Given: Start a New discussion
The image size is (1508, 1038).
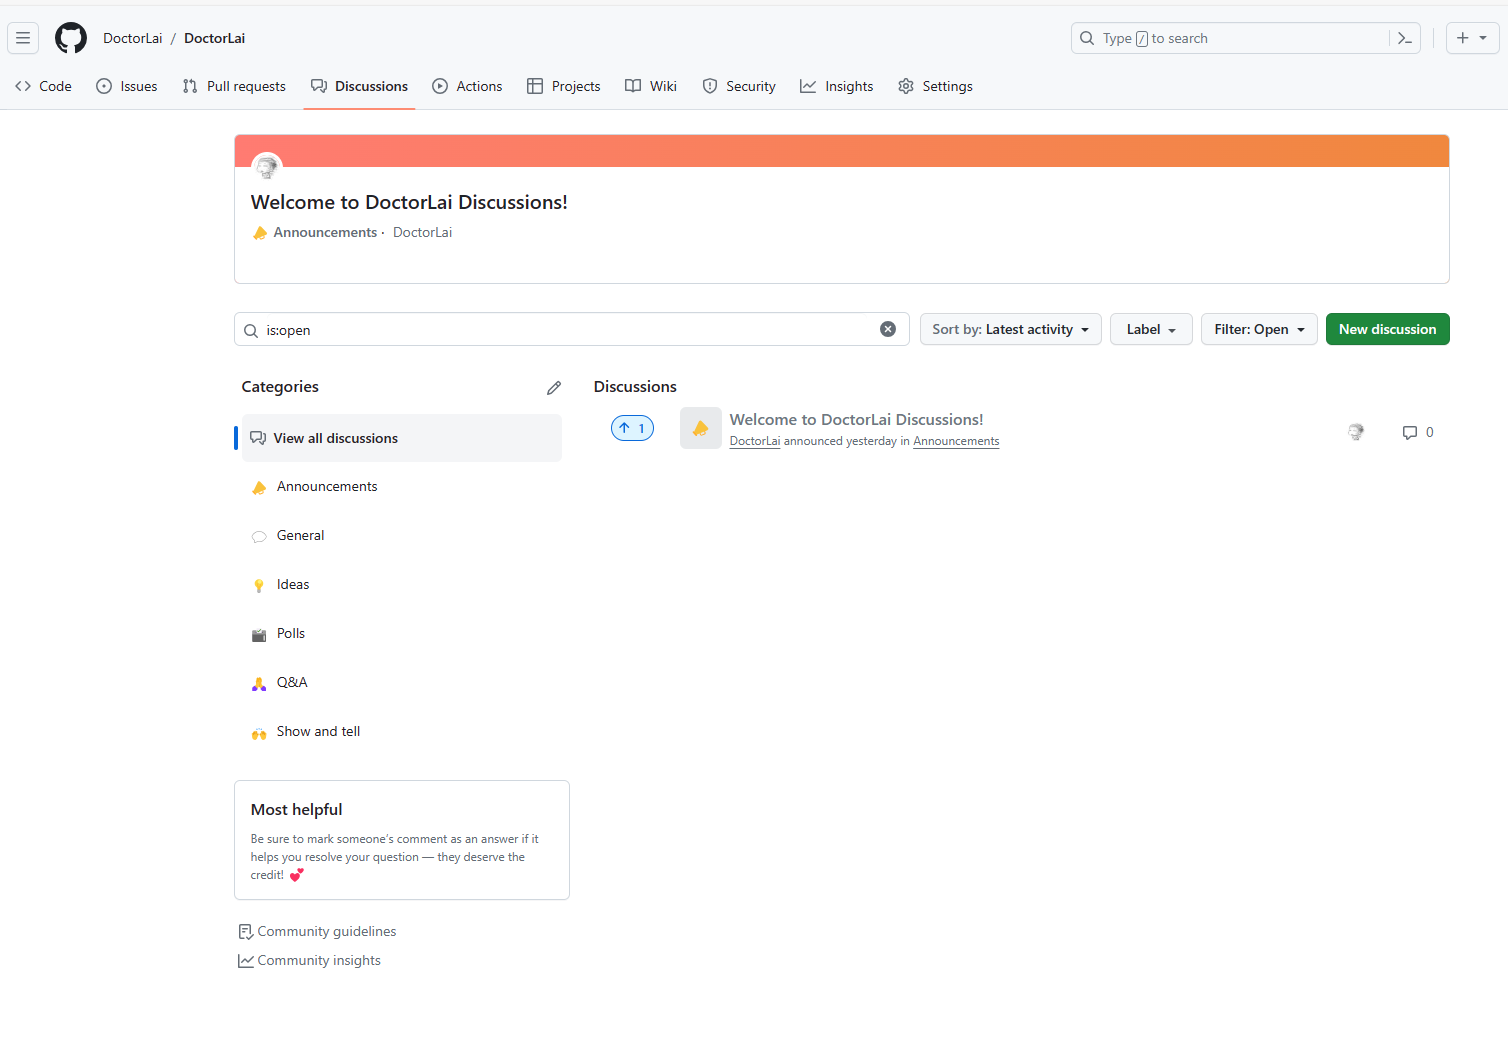Looking at the screenshot, I should pyautogui.click(x=1388, y=329).
